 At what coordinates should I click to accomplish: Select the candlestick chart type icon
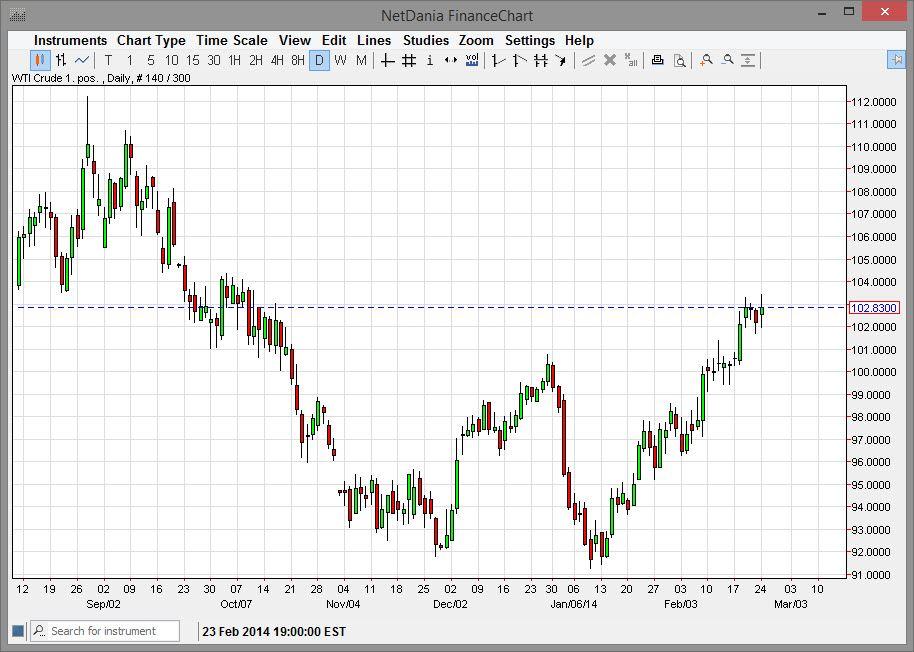click(40, 59)
